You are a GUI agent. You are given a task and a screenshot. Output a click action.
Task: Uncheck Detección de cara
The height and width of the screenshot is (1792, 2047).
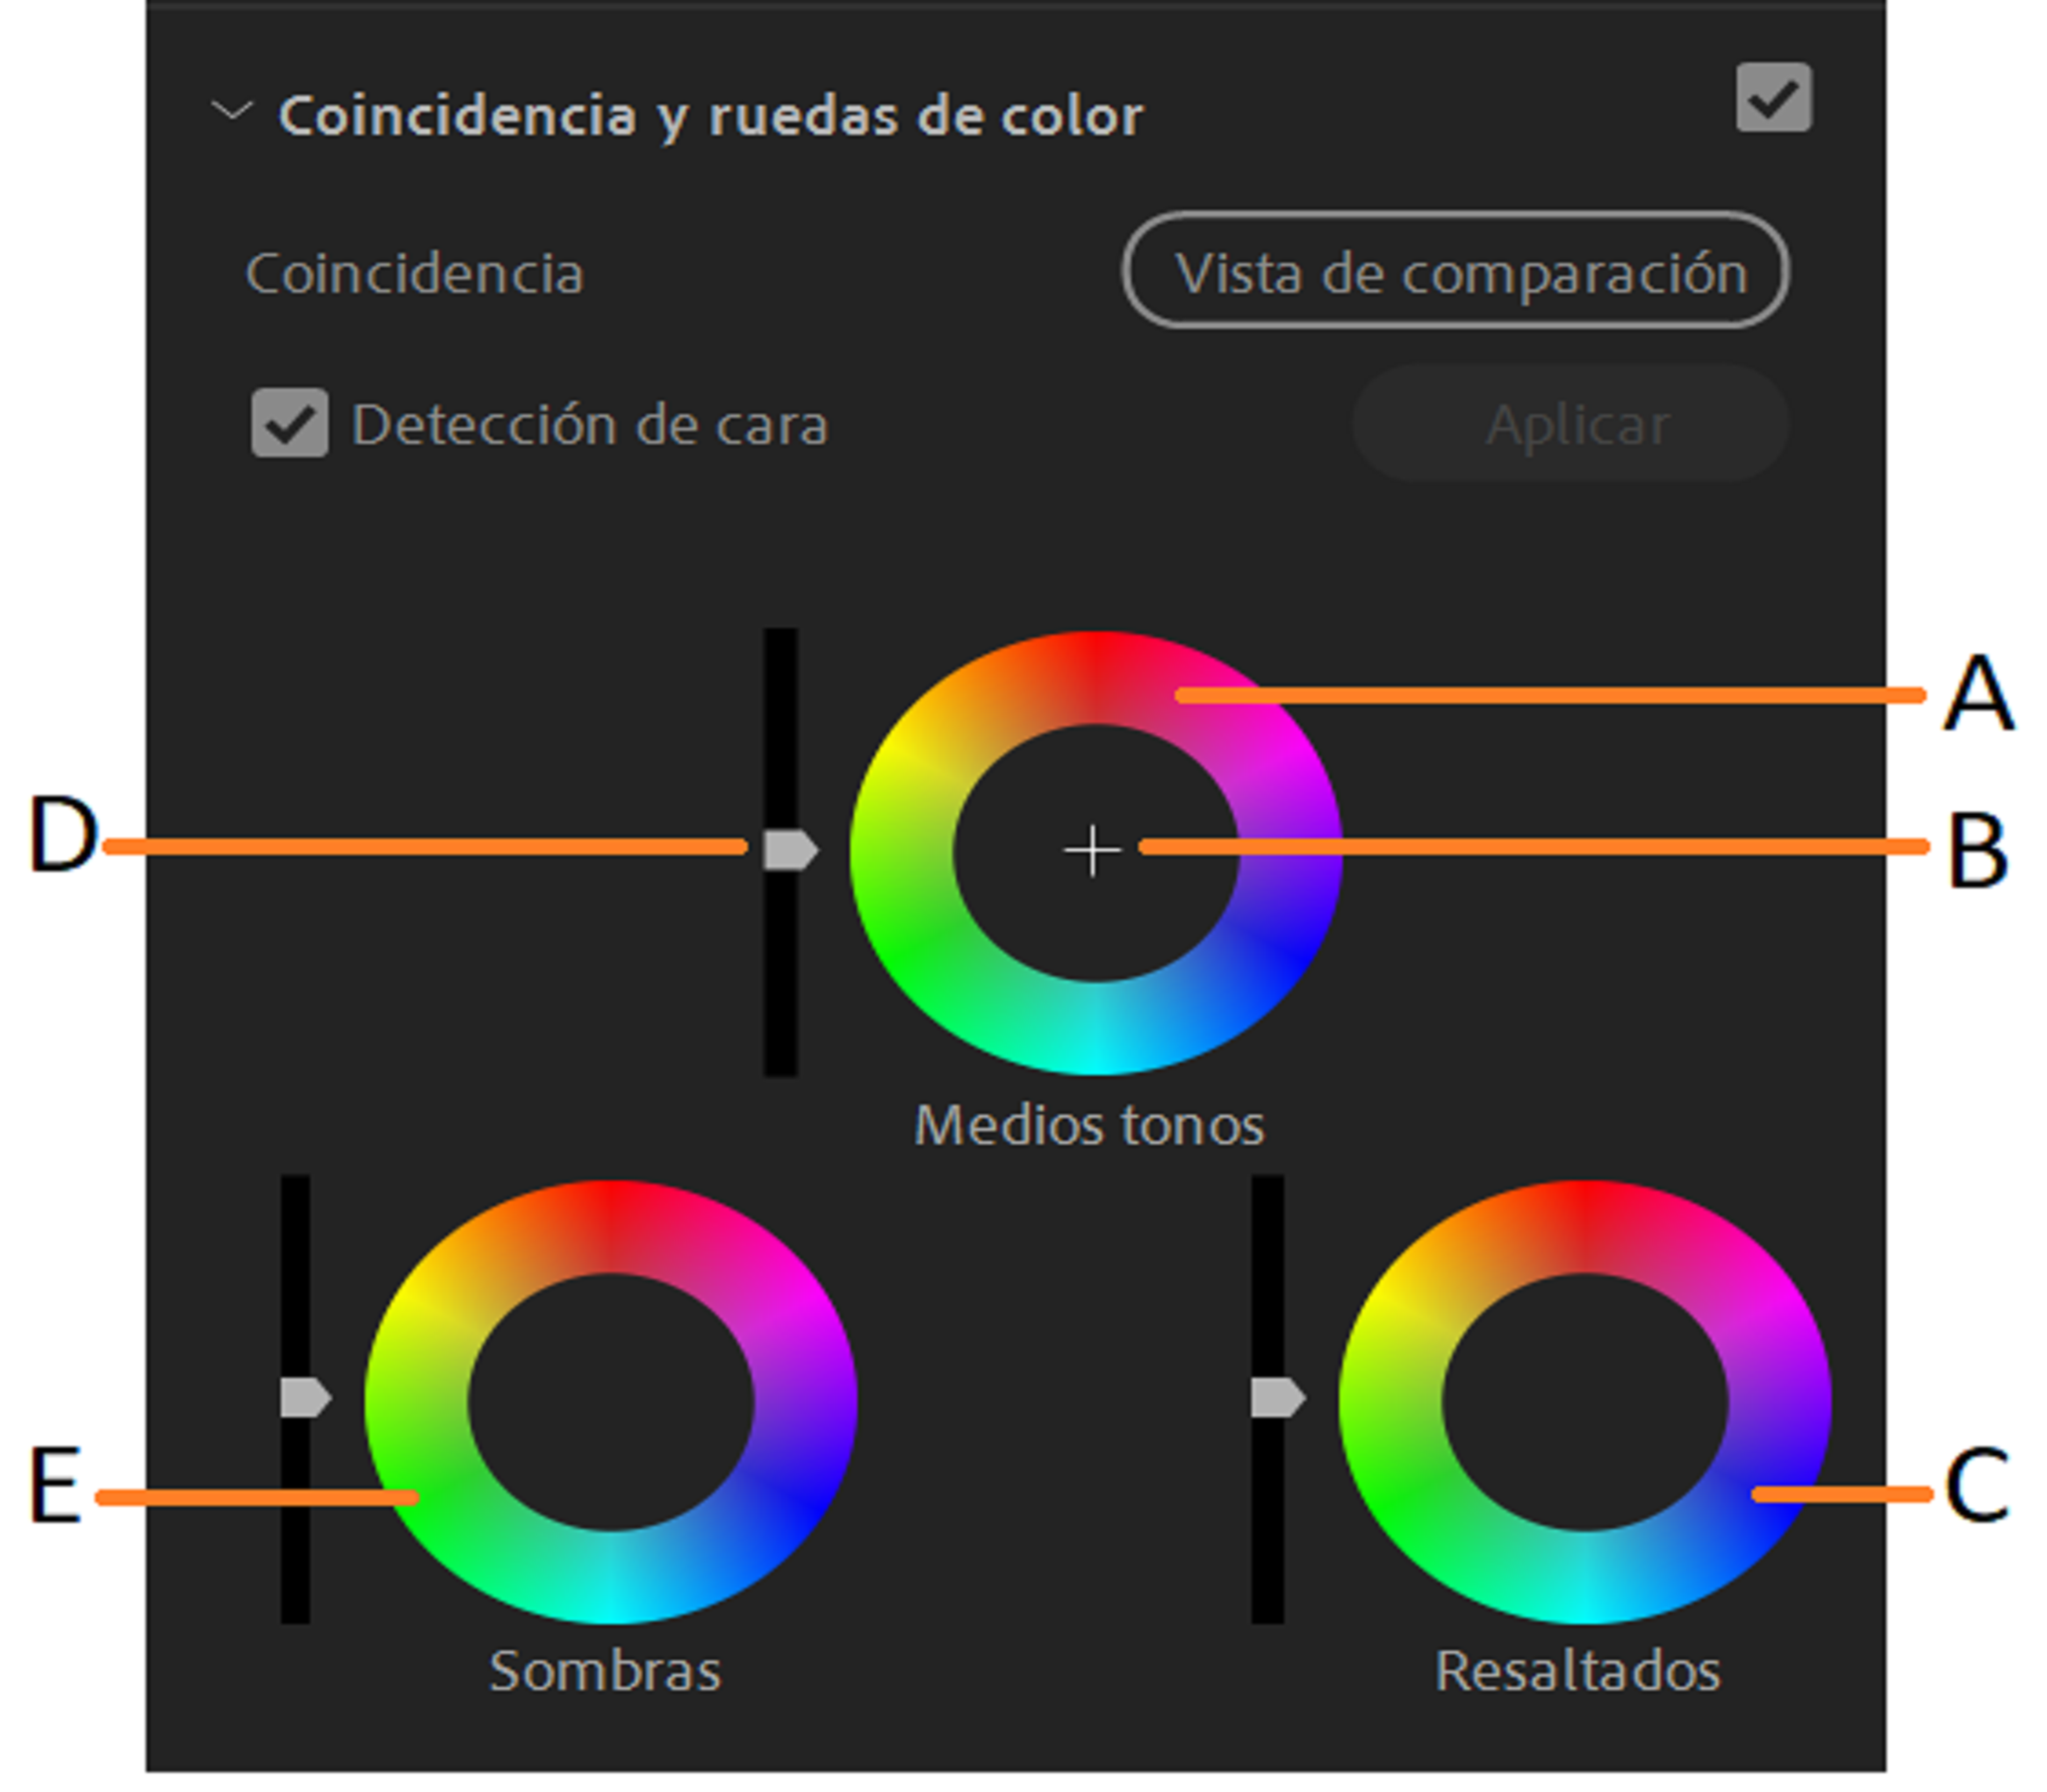click(289, 424)
